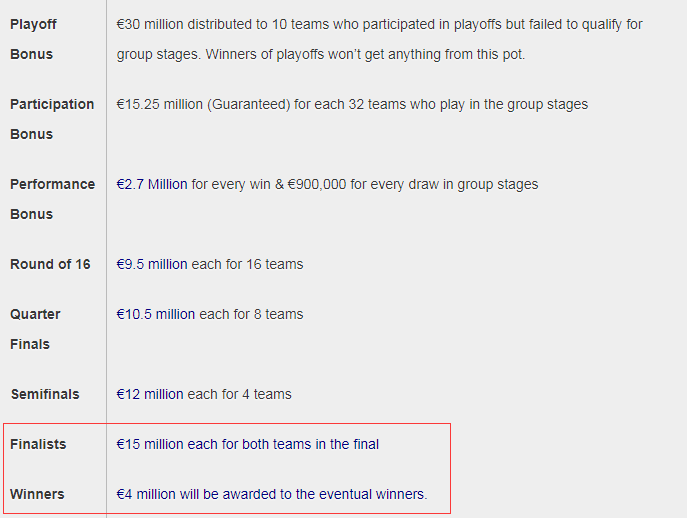Open the "€2.7 Million" link
The height and width of the screenshot is (518, 687).
152,184
